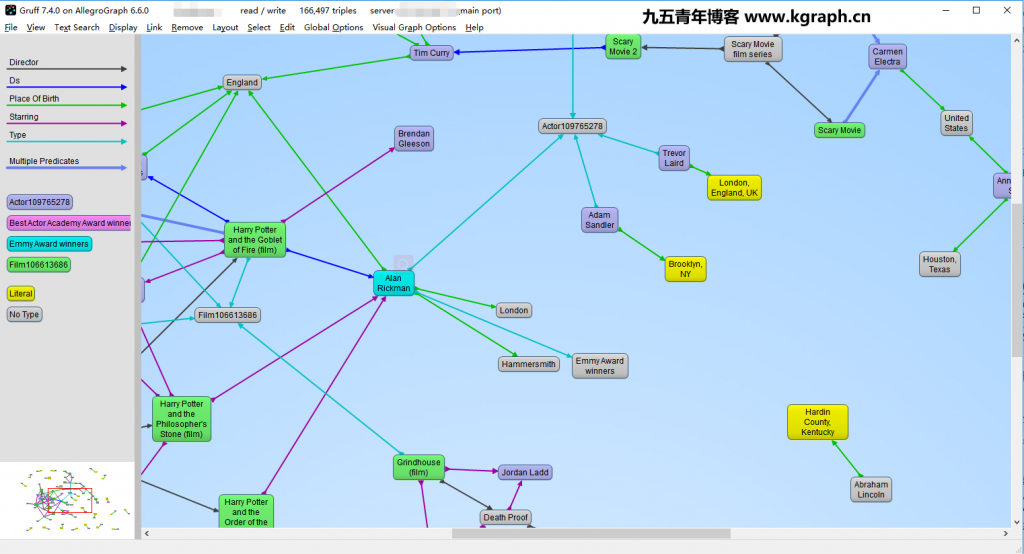
Task: Select the Place Of Birth legend entry
Action: (67, 101)
